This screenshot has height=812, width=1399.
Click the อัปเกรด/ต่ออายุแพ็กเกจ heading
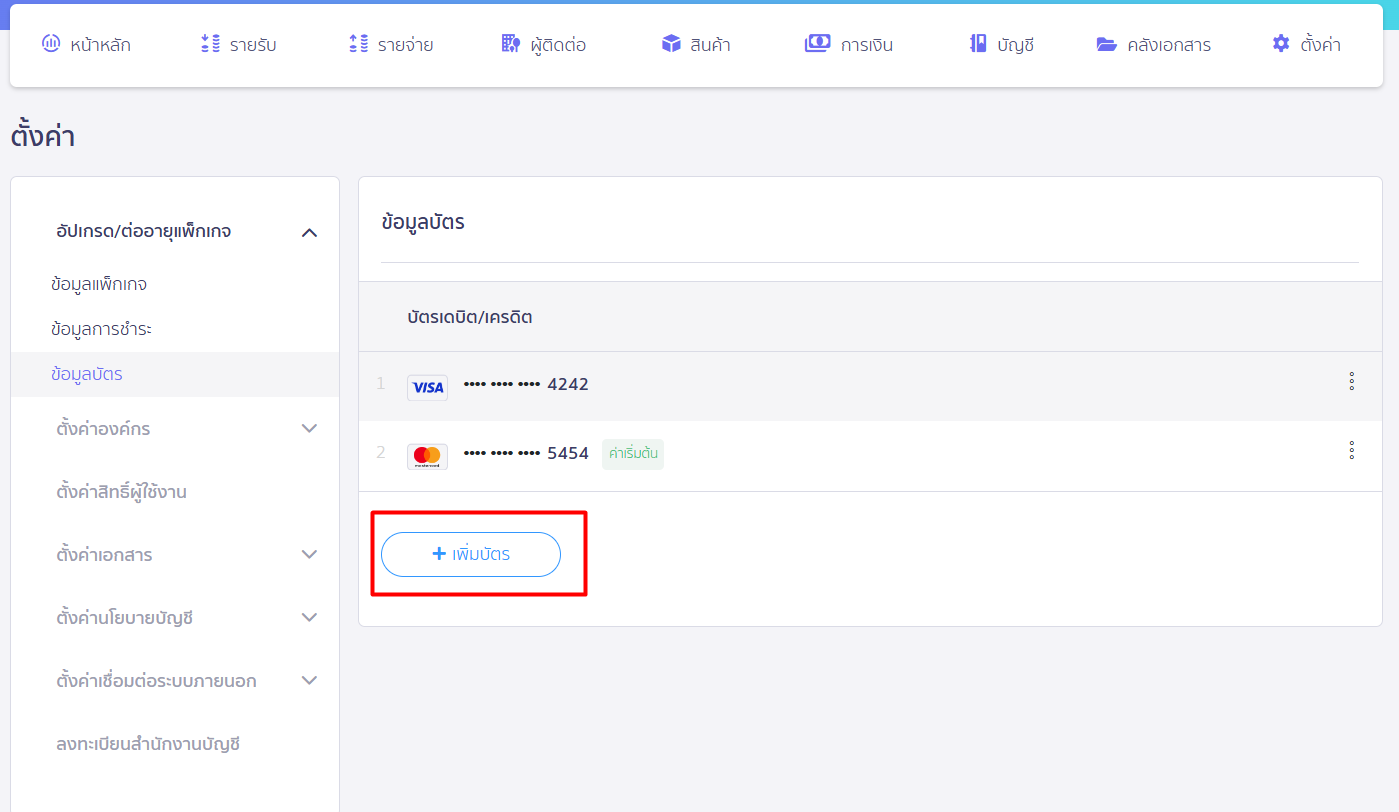tap(144, 231)
